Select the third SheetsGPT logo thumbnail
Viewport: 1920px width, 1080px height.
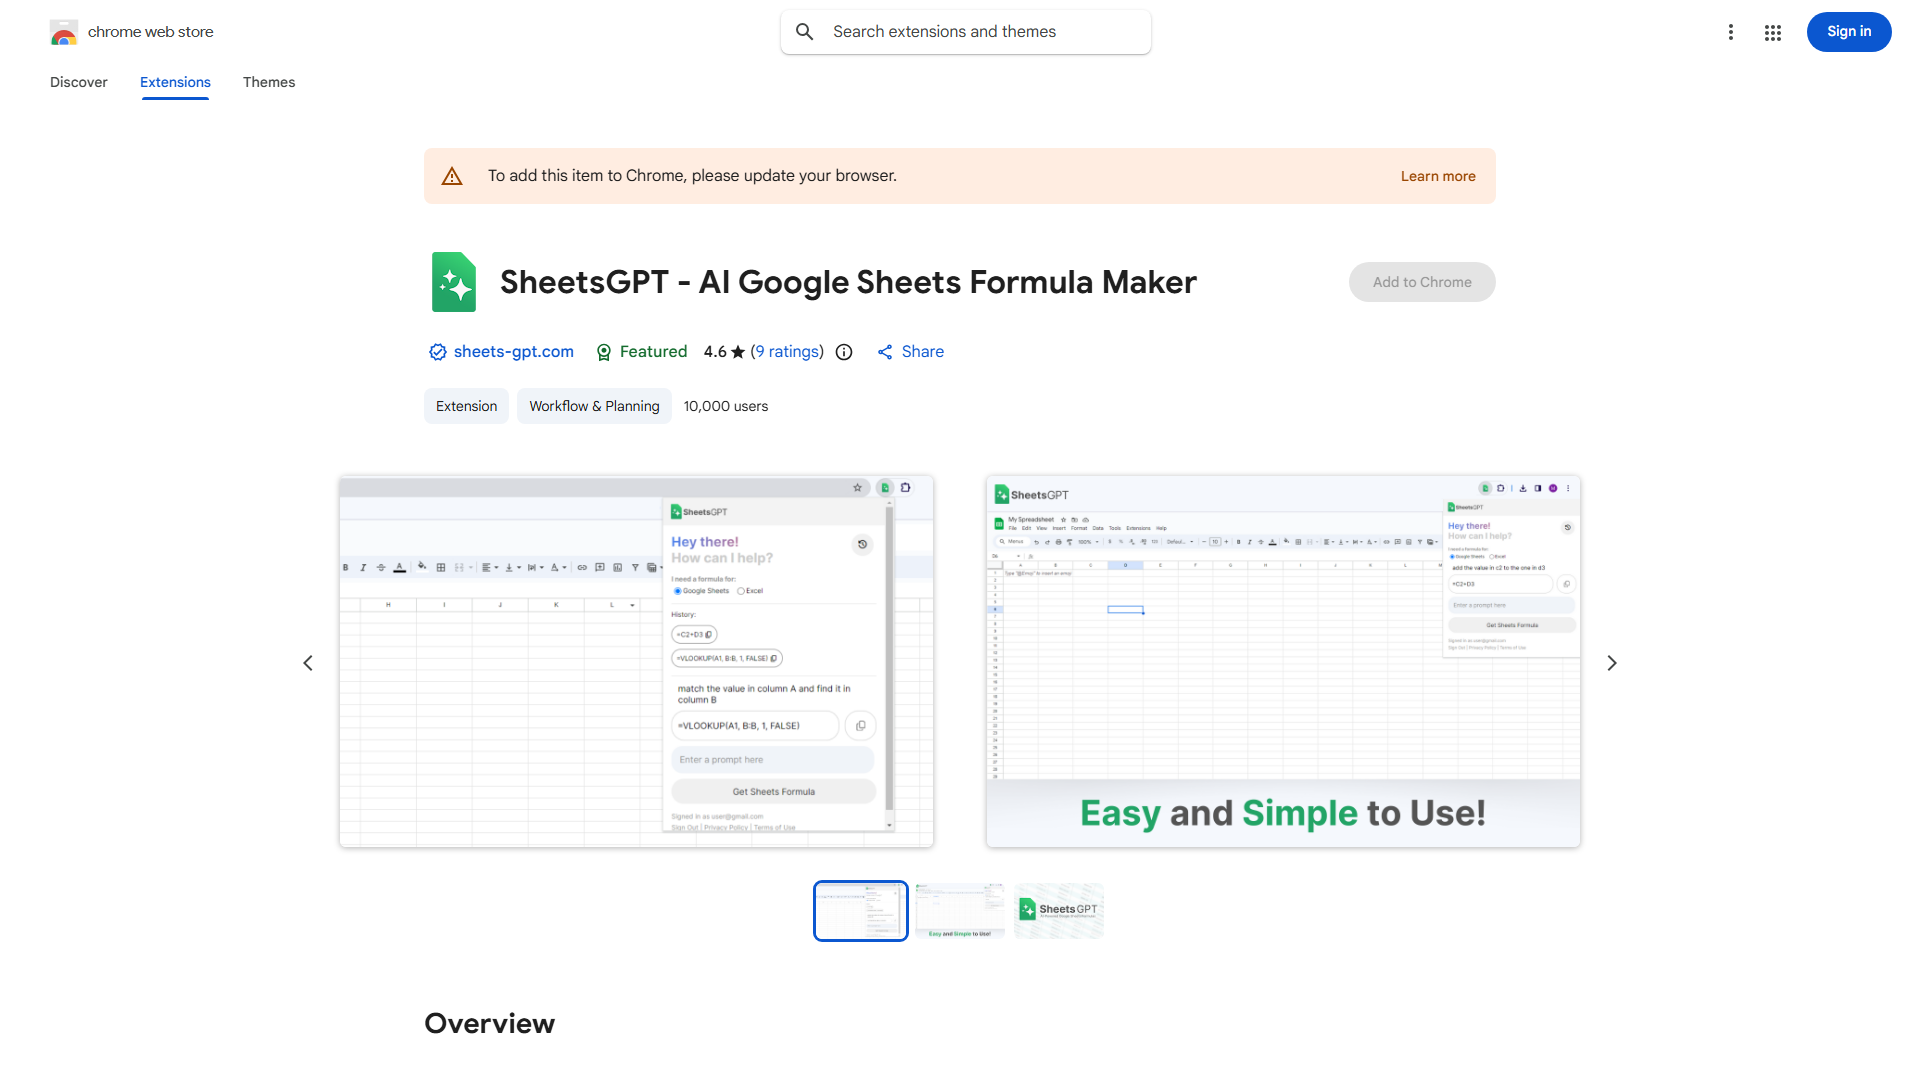pos(1058,911)
